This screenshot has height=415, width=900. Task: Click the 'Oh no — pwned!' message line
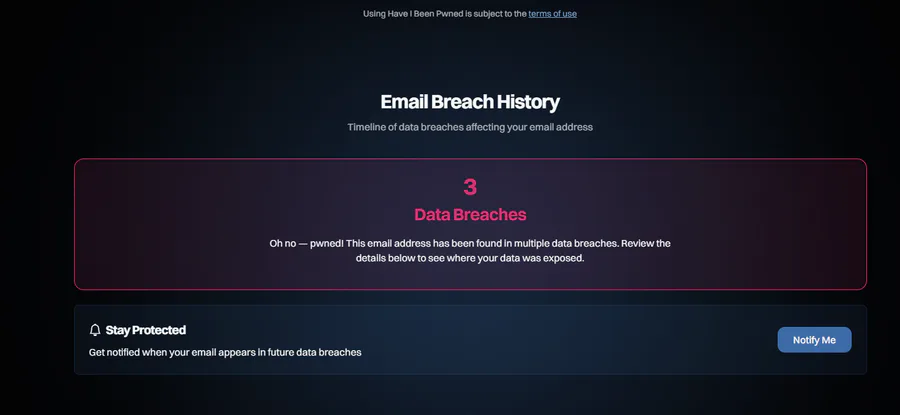pos(470,243)
